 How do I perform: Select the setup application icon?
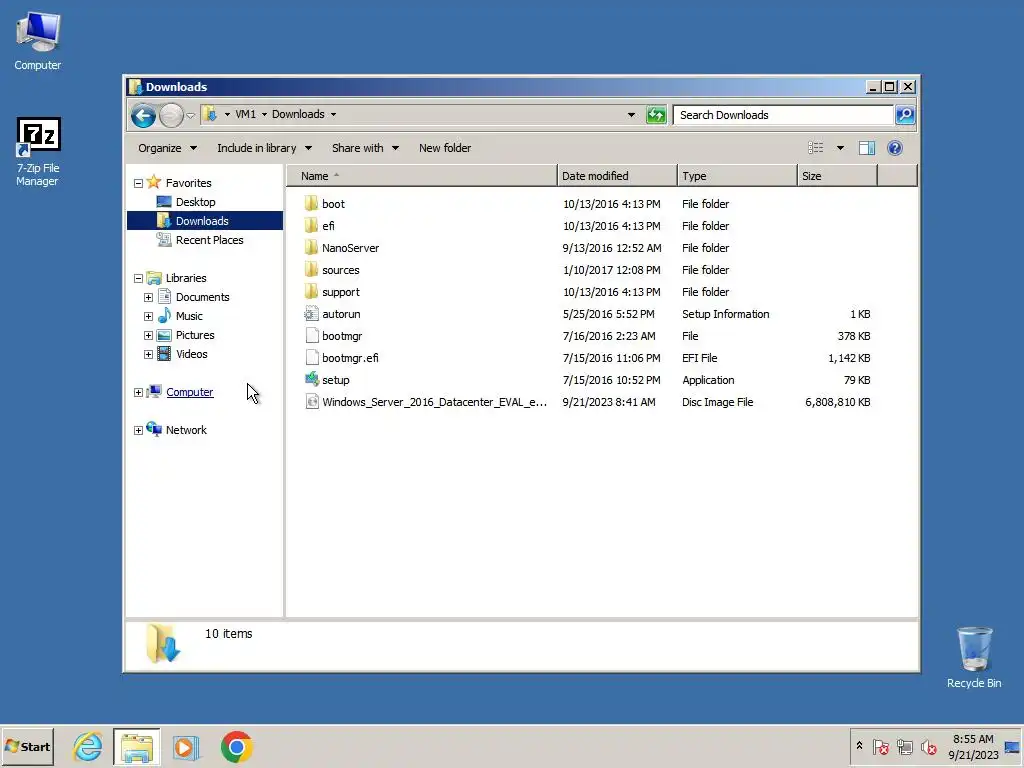click(312, 380)
